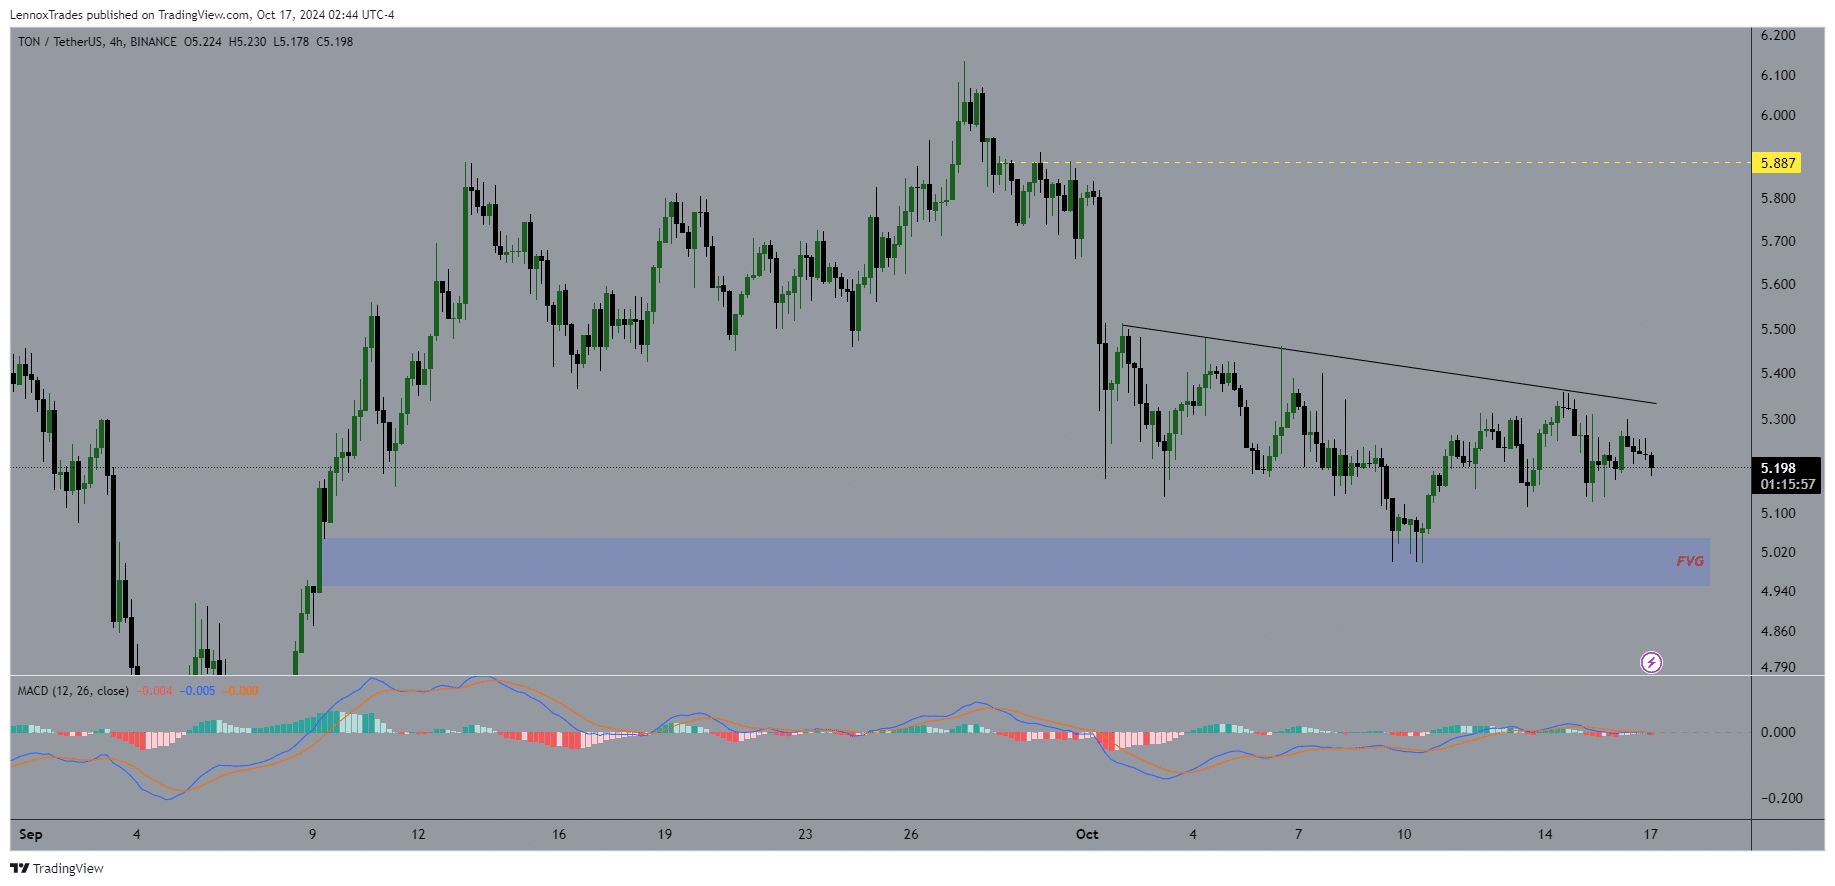Click the TradingView logo at bottom left
The image size is (1835, 886).
click(57, 868)
